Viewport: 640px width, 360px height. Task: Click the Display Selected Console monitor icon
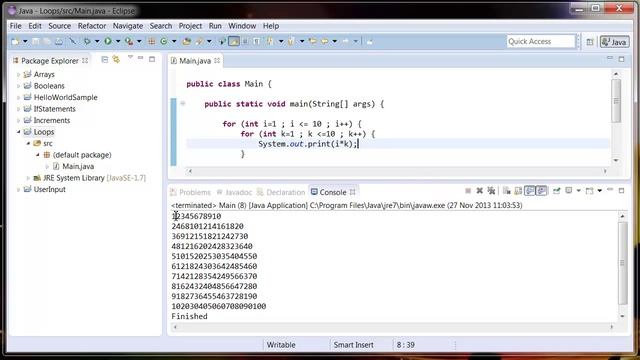click(x=569, y=191)
